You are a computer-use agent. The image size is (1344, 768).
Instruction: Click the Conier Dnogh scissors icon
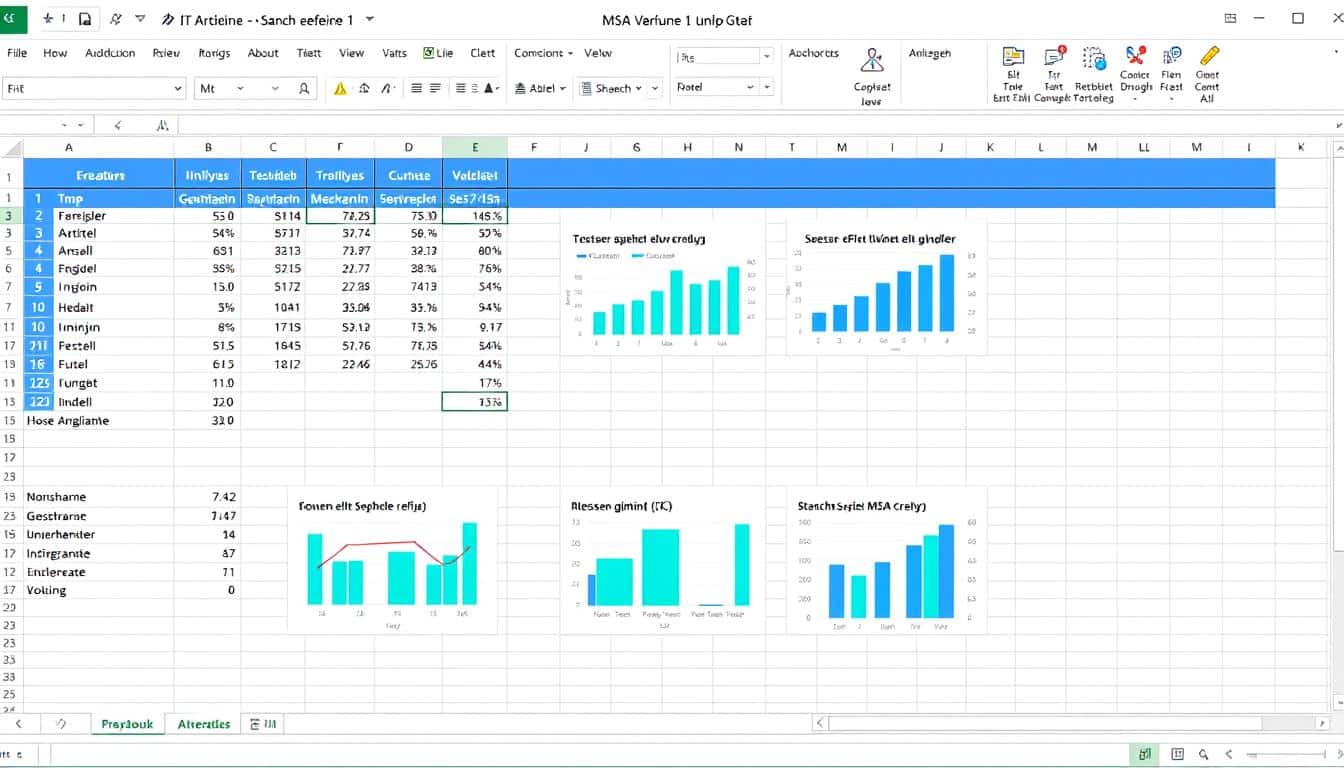(1135, 56)
